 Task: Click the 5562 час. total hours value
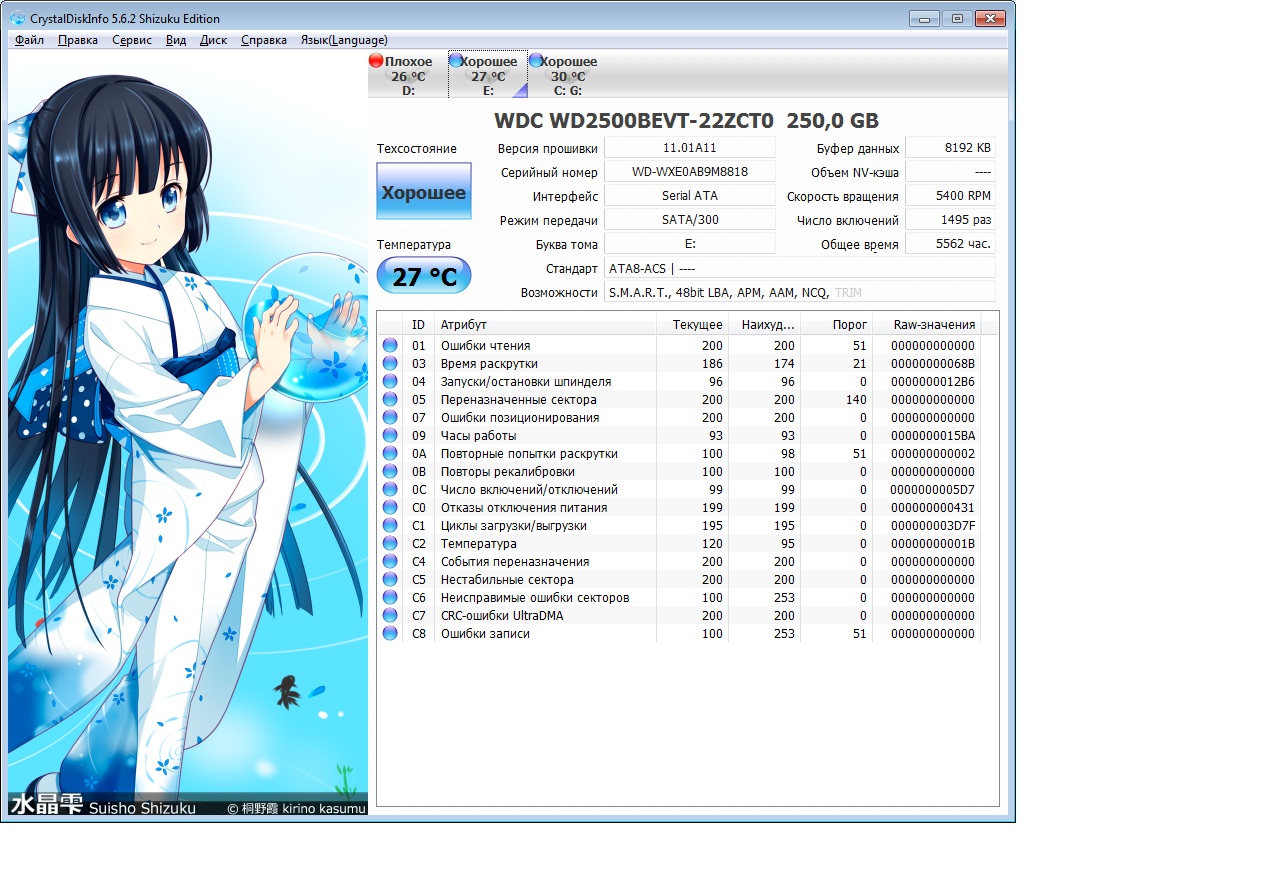tap(950, 244)
